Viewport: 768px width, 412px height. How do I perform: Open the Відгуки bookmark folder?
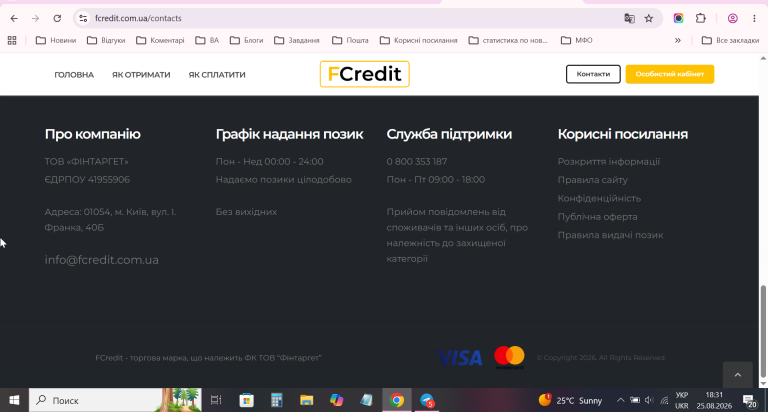[106, 40]
